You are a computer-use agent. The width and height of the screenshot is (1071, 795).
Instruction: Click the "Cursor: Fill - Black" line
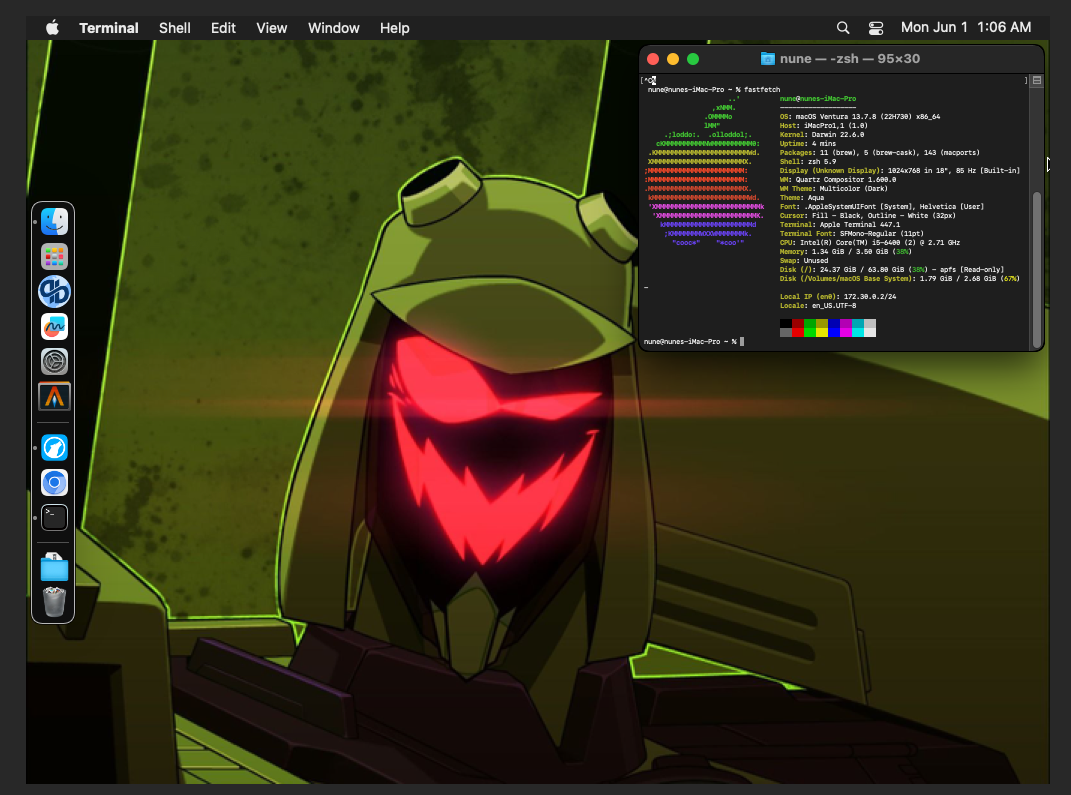click(867, 215)
